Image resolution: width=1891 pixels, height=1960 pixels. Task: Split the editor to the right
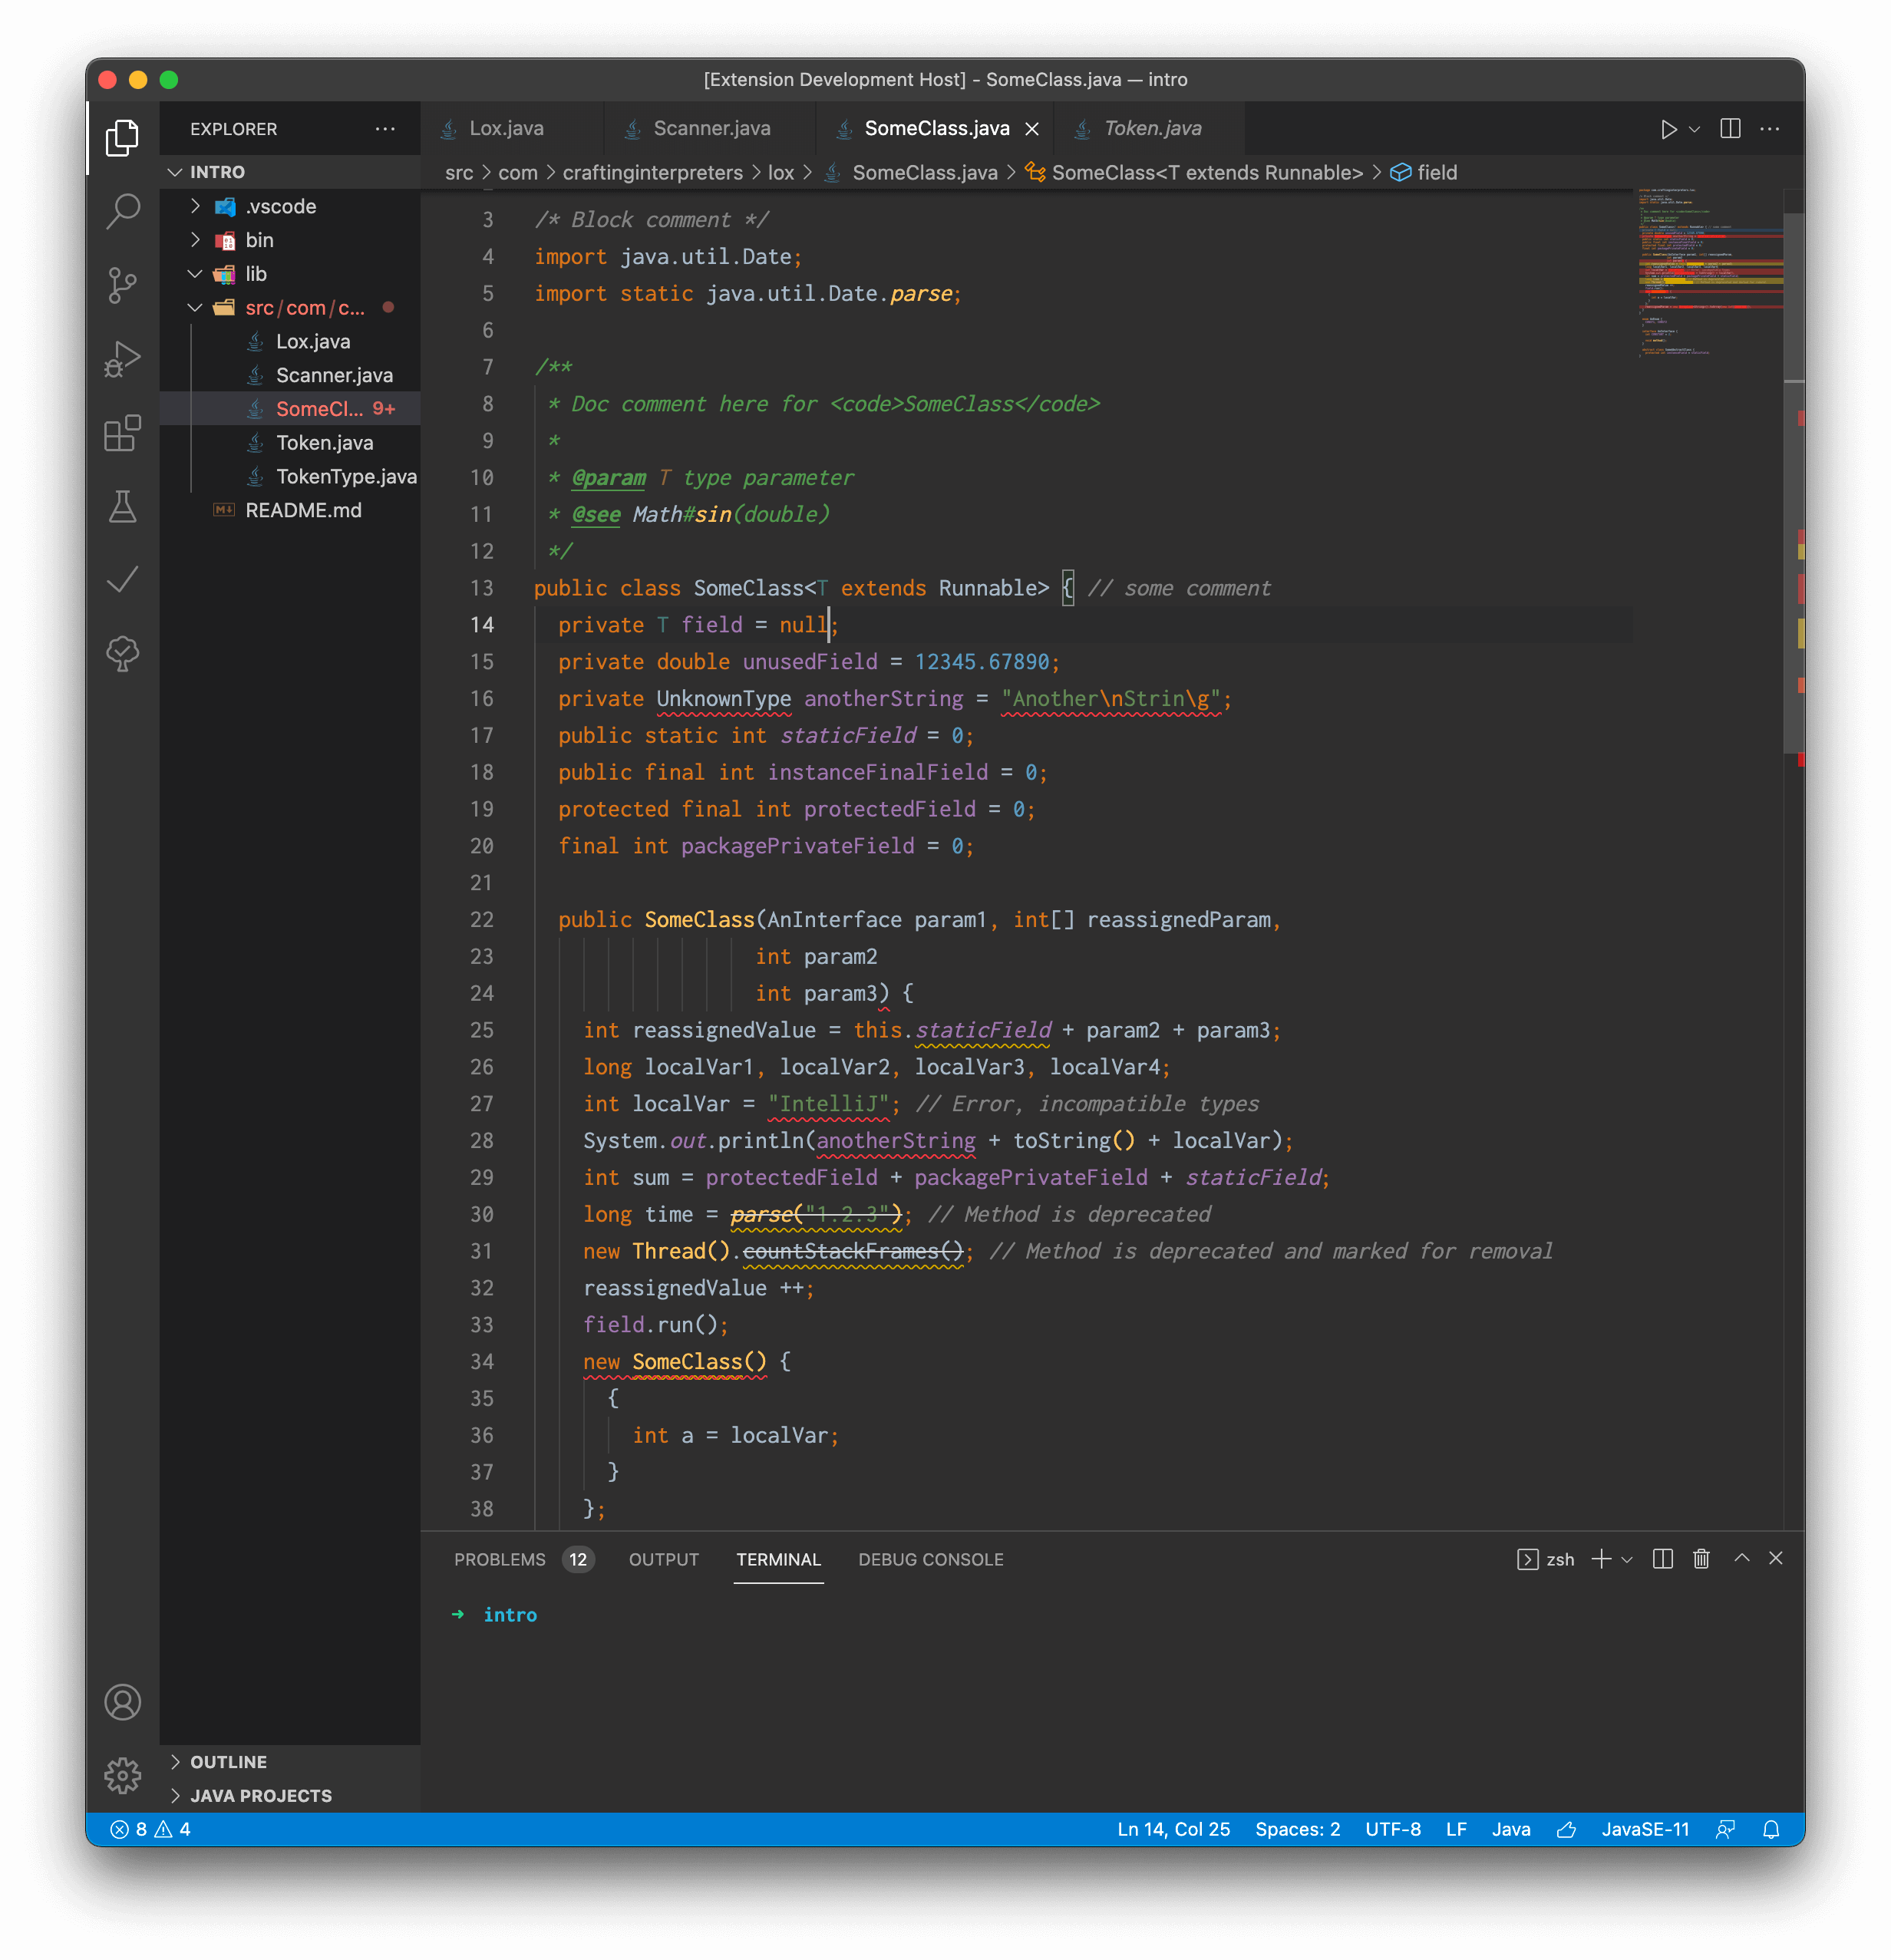pos(1730,129)
